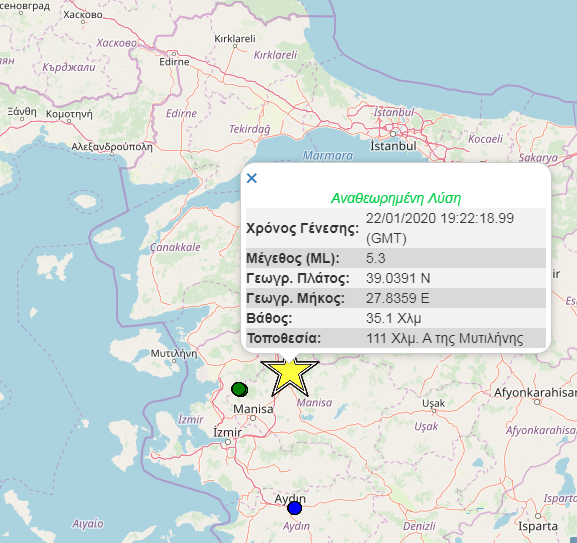Click the Αναθεωρημένη Λύση heading
Image resolution: width=577 pixels, height=543 pixels.
pos(396,198)
